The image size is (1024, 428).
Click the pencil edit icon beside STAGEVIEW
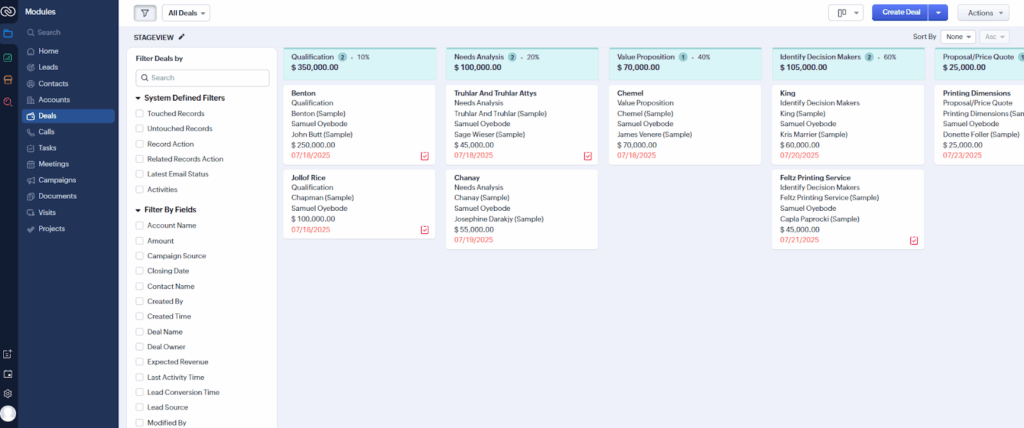click(182, 36)
